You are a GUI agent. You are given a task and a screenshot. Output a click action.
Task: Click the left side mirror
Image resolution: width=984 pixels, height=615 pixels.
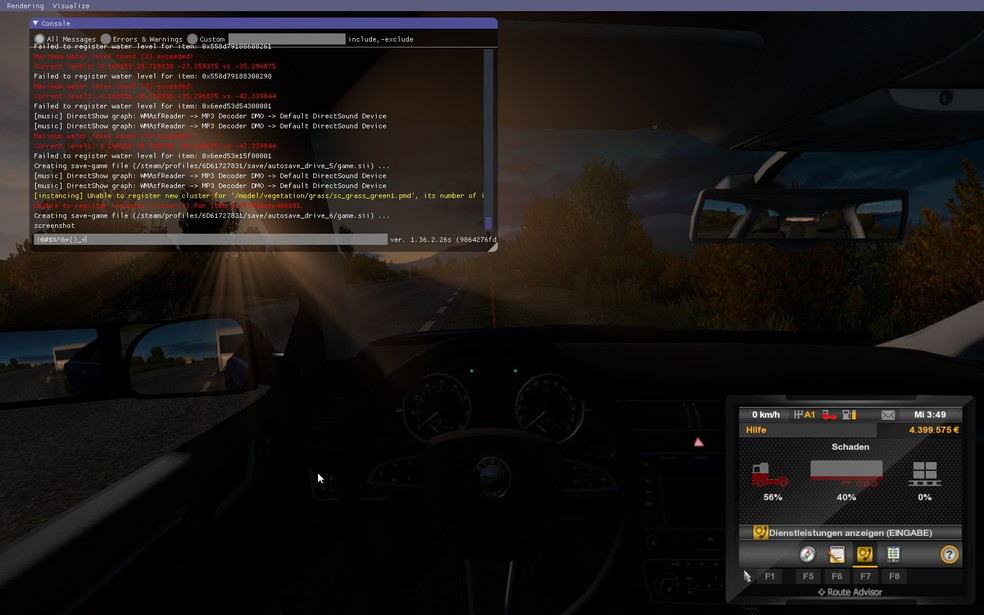point(188,356)
